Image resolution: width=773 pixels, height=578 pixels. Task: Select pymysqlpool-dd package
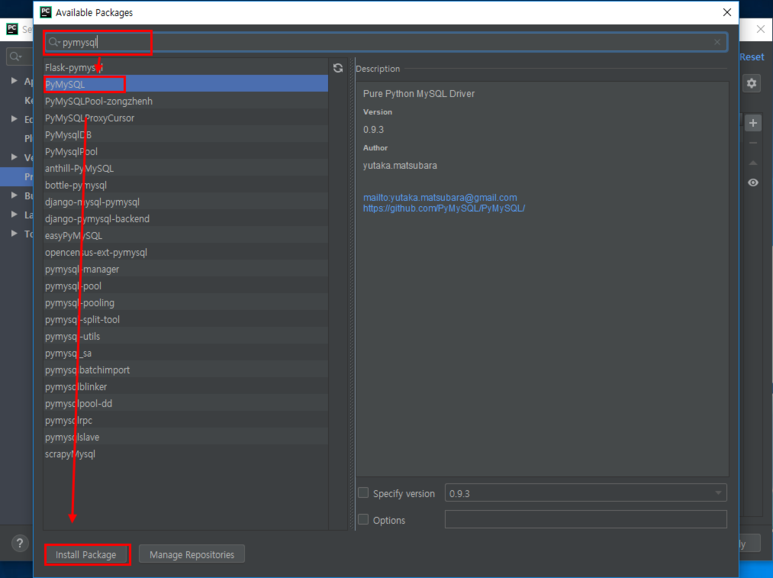(x=186, y=403)
